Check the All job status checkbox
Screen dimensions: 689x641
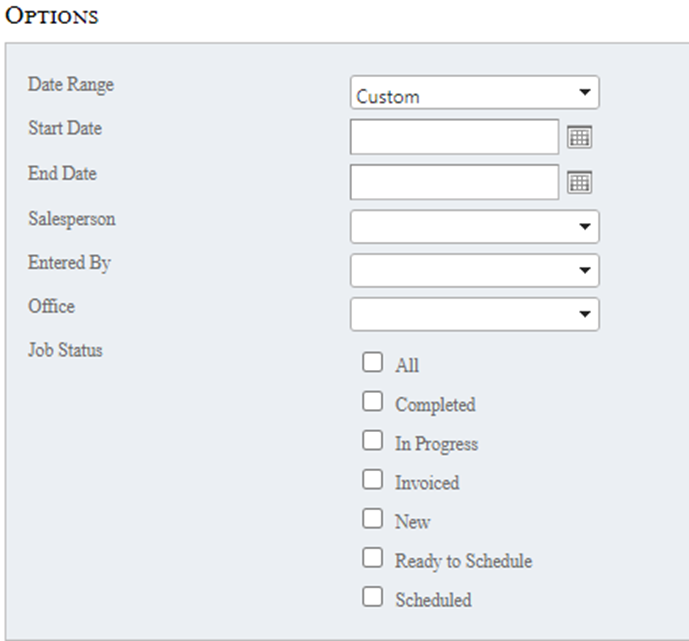[x=373, y=362]
